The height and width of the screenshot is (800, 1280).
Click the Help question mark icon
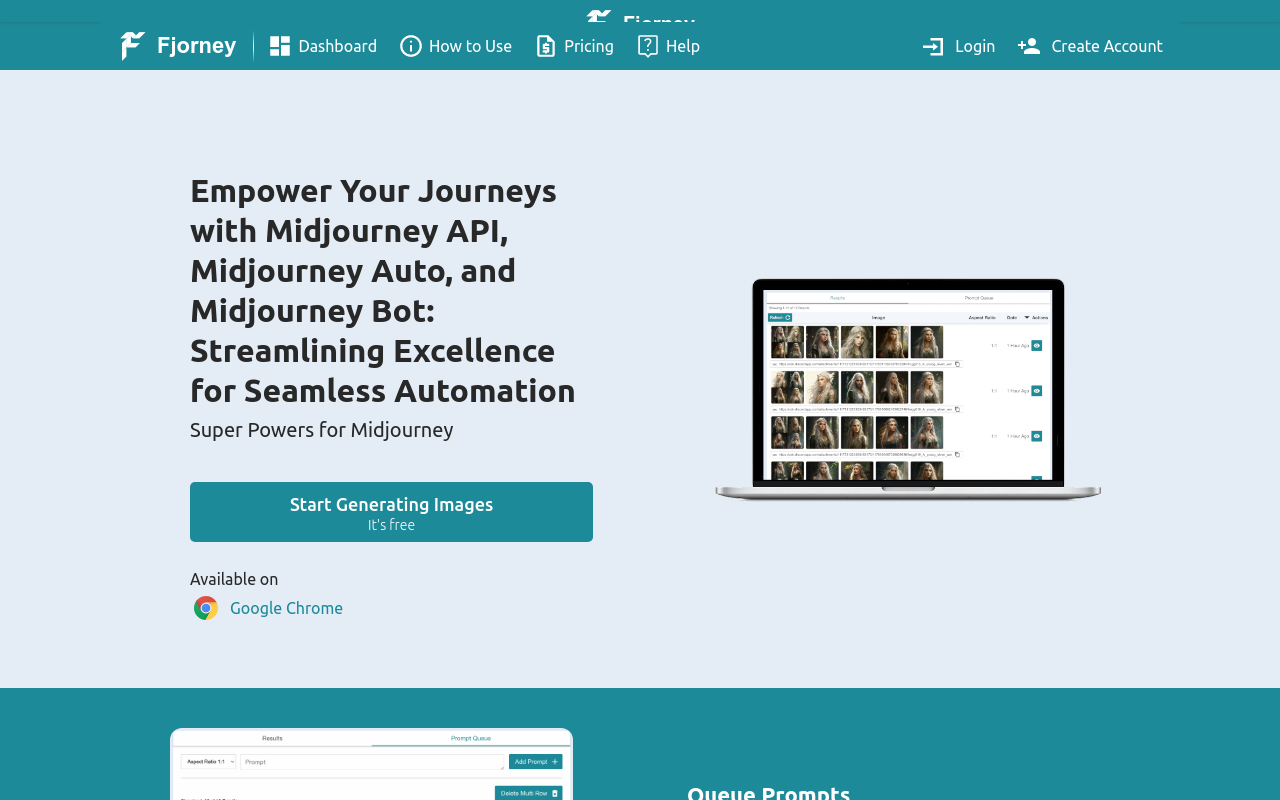click(648, 46)
